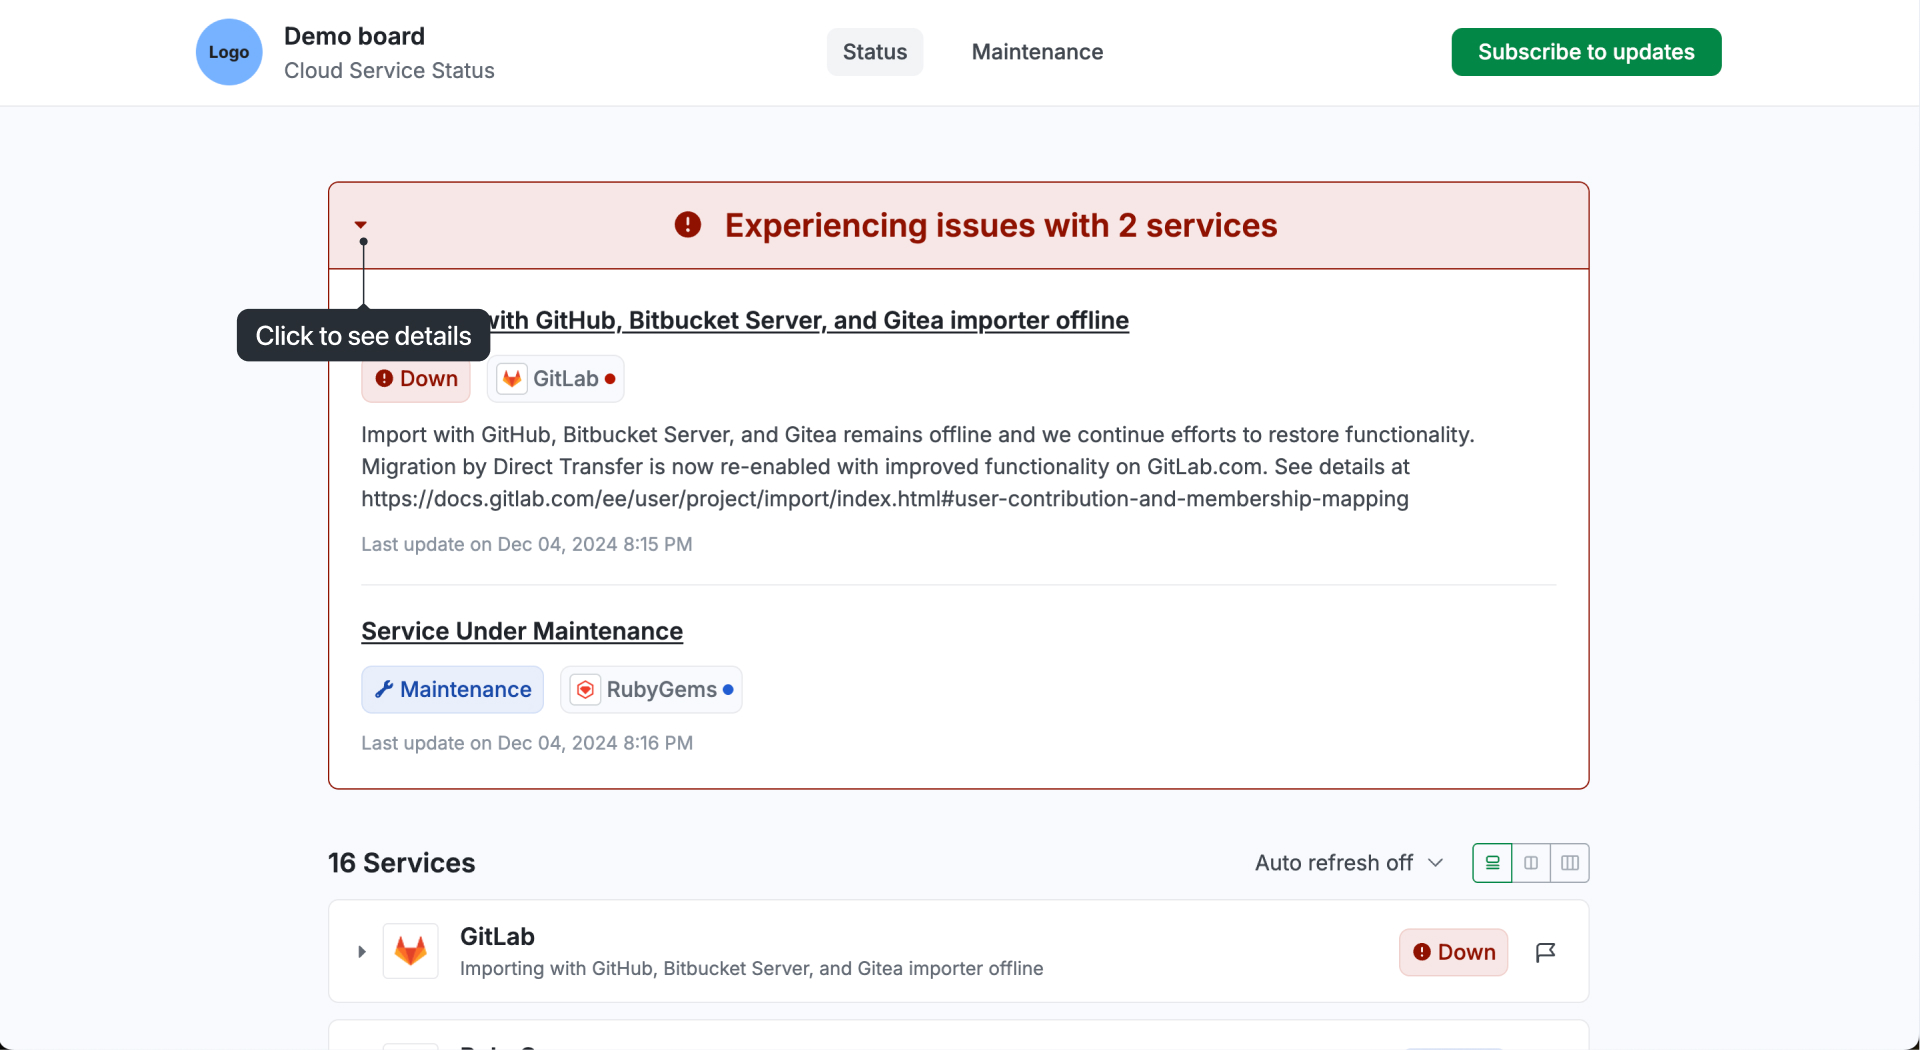Click the GitLab service name in list
This screenshot has height=1050, width=1920.
pos(497,937)
